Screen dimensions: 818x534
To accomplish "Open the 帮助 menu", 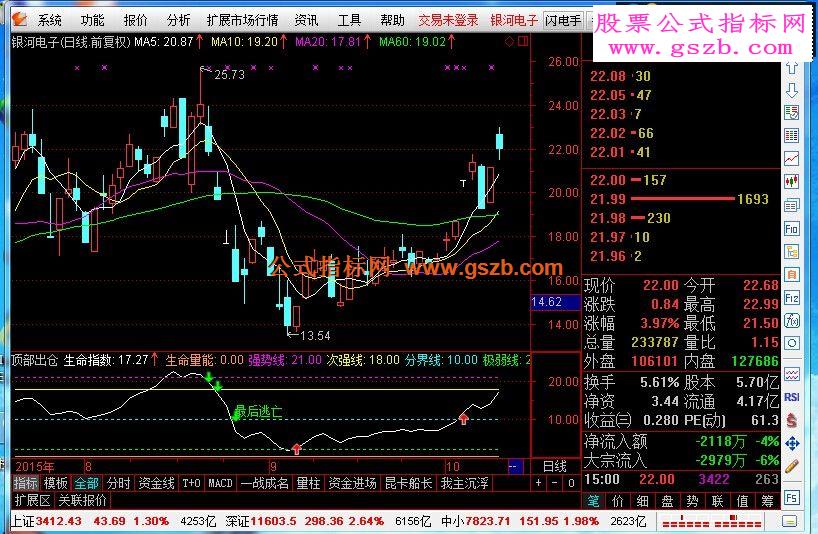I will [392, 20].
